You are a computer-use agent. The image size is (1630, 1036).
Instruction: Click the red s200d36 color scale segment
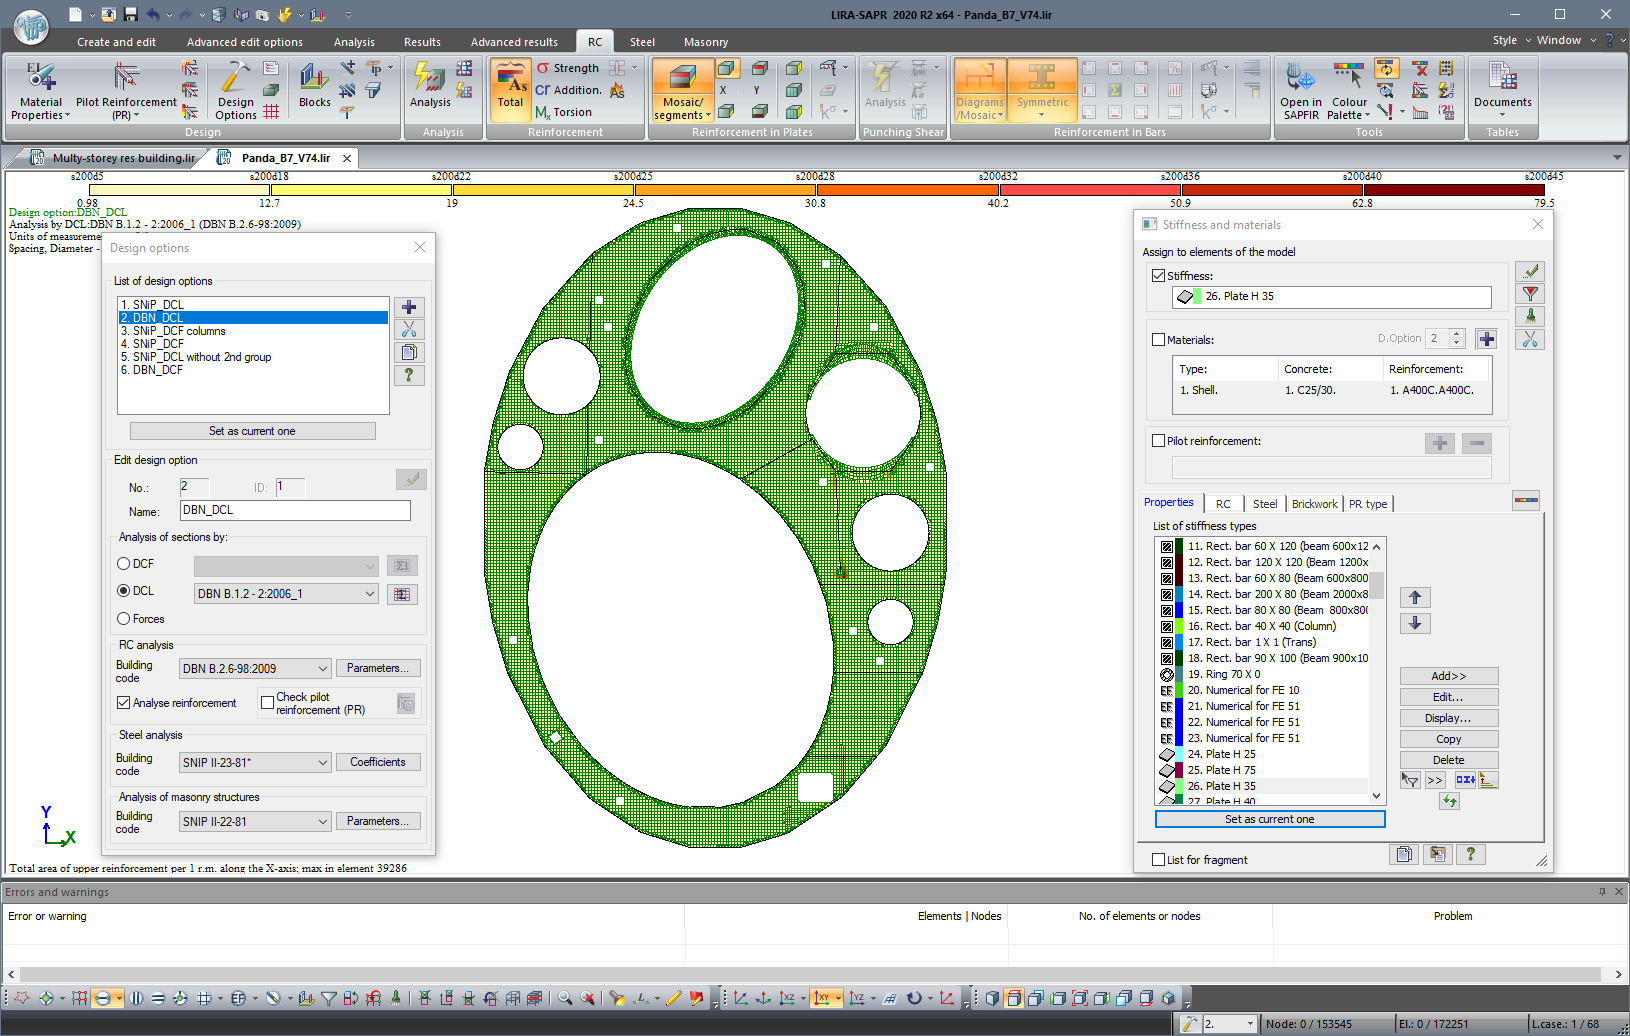[1270, 189]
